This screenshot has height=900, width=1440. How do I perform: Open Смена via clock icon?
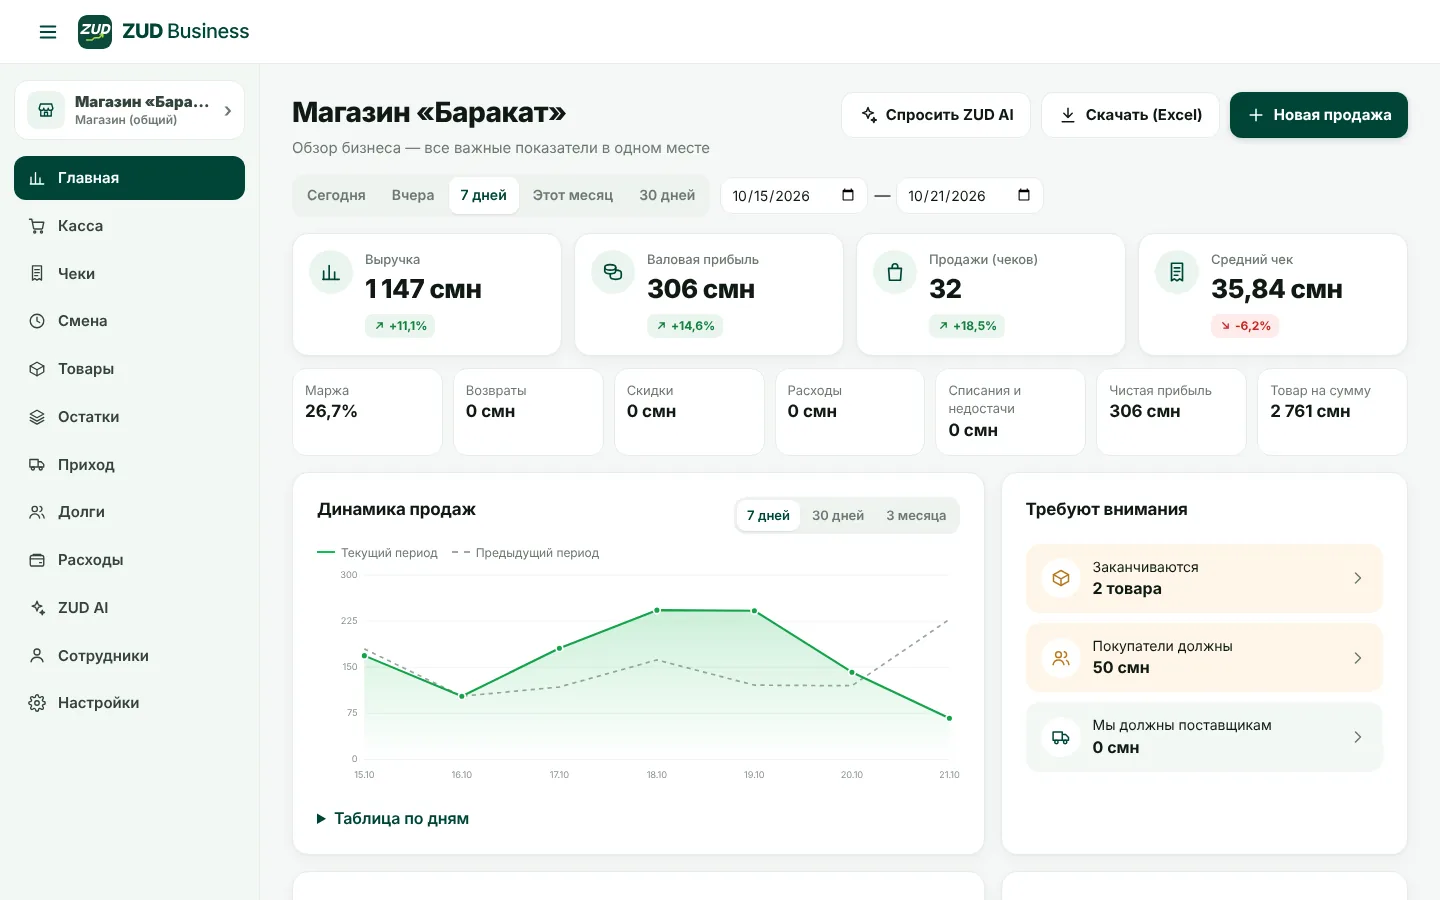[x=37, y=321]
